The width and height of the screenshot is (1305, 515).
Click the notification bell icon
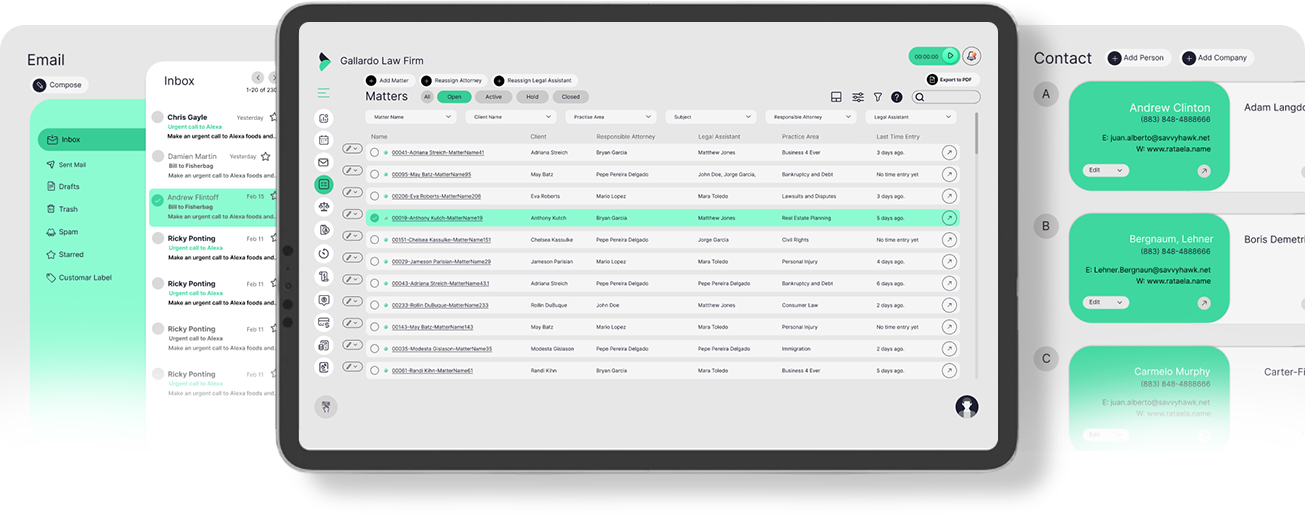point(972,56)
